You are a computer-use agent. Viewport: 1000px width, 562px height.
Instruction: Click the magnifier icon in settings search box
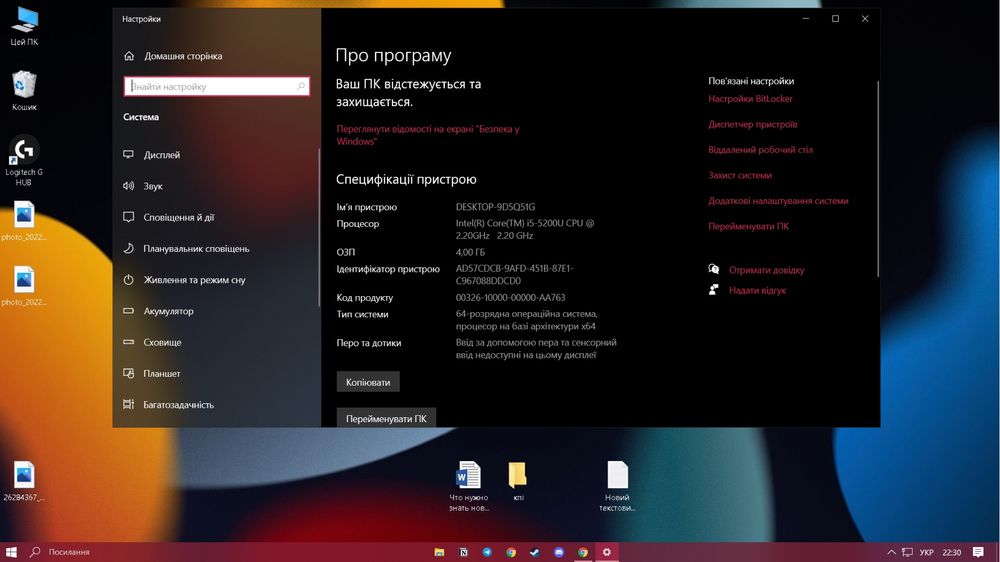click(301, 86)
